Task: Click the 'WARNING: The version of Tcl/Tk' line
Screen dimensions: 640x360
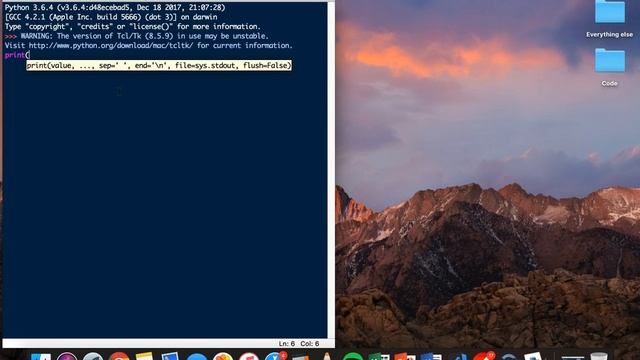Action: point(144,36)
